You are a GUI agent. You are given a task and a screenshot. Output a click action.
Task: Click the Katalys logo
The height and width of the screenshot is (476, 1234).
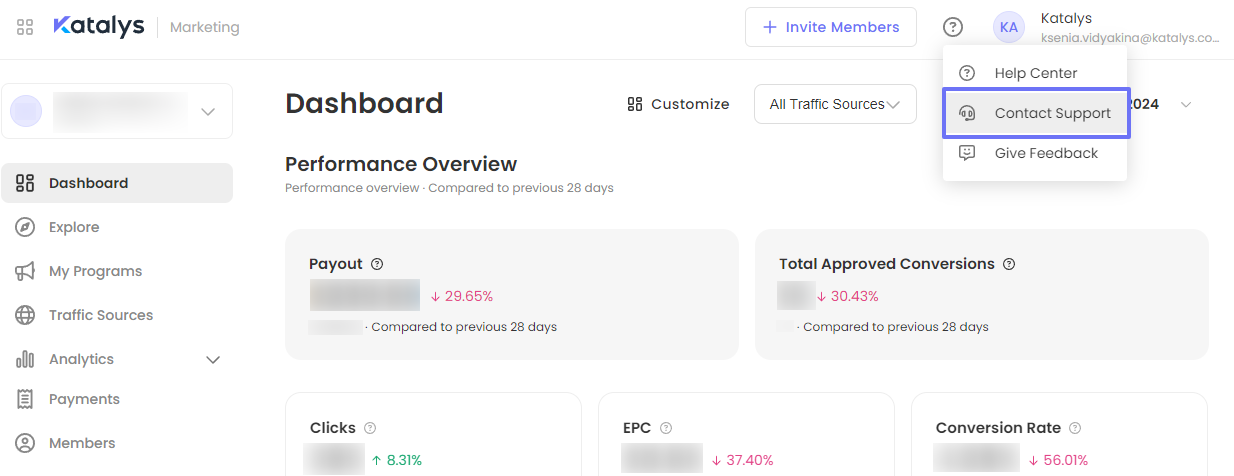pos(98,27)
